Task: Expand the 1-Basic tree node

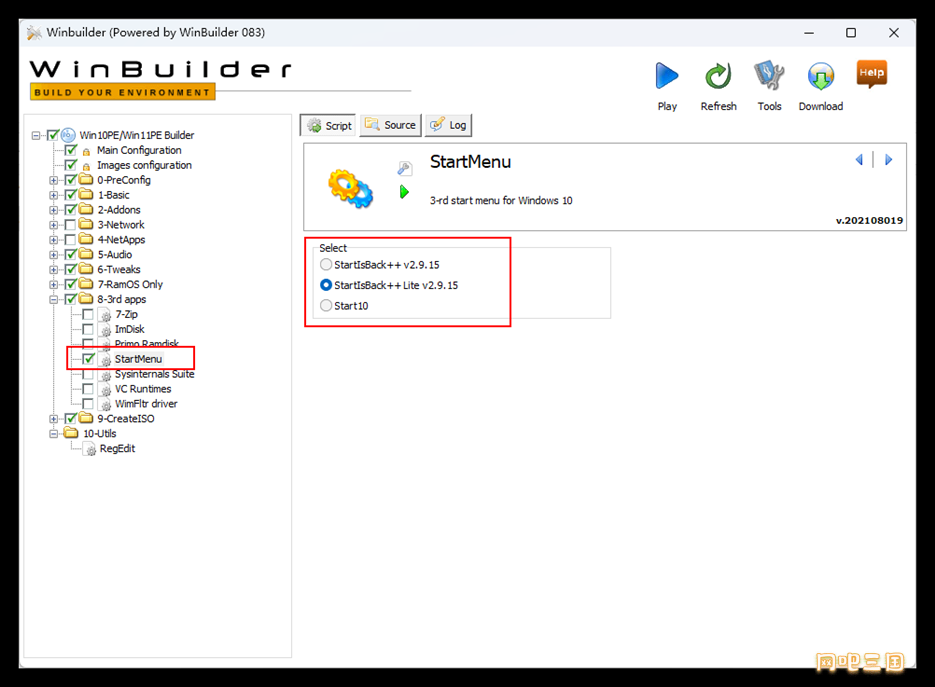Action: point(54,195)
